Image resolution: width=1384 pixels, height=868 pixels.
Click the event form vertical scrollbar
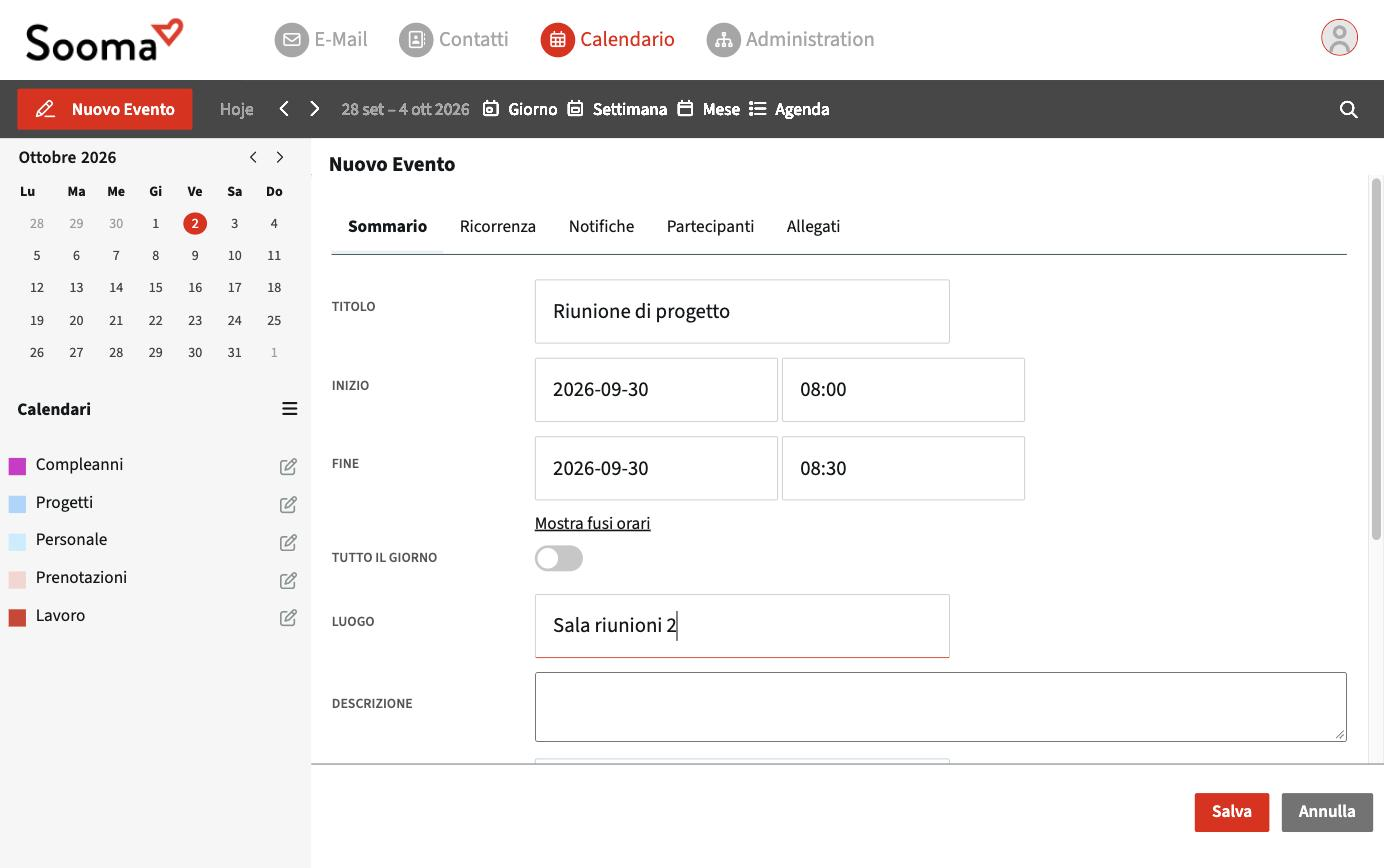pos(1376,360)
